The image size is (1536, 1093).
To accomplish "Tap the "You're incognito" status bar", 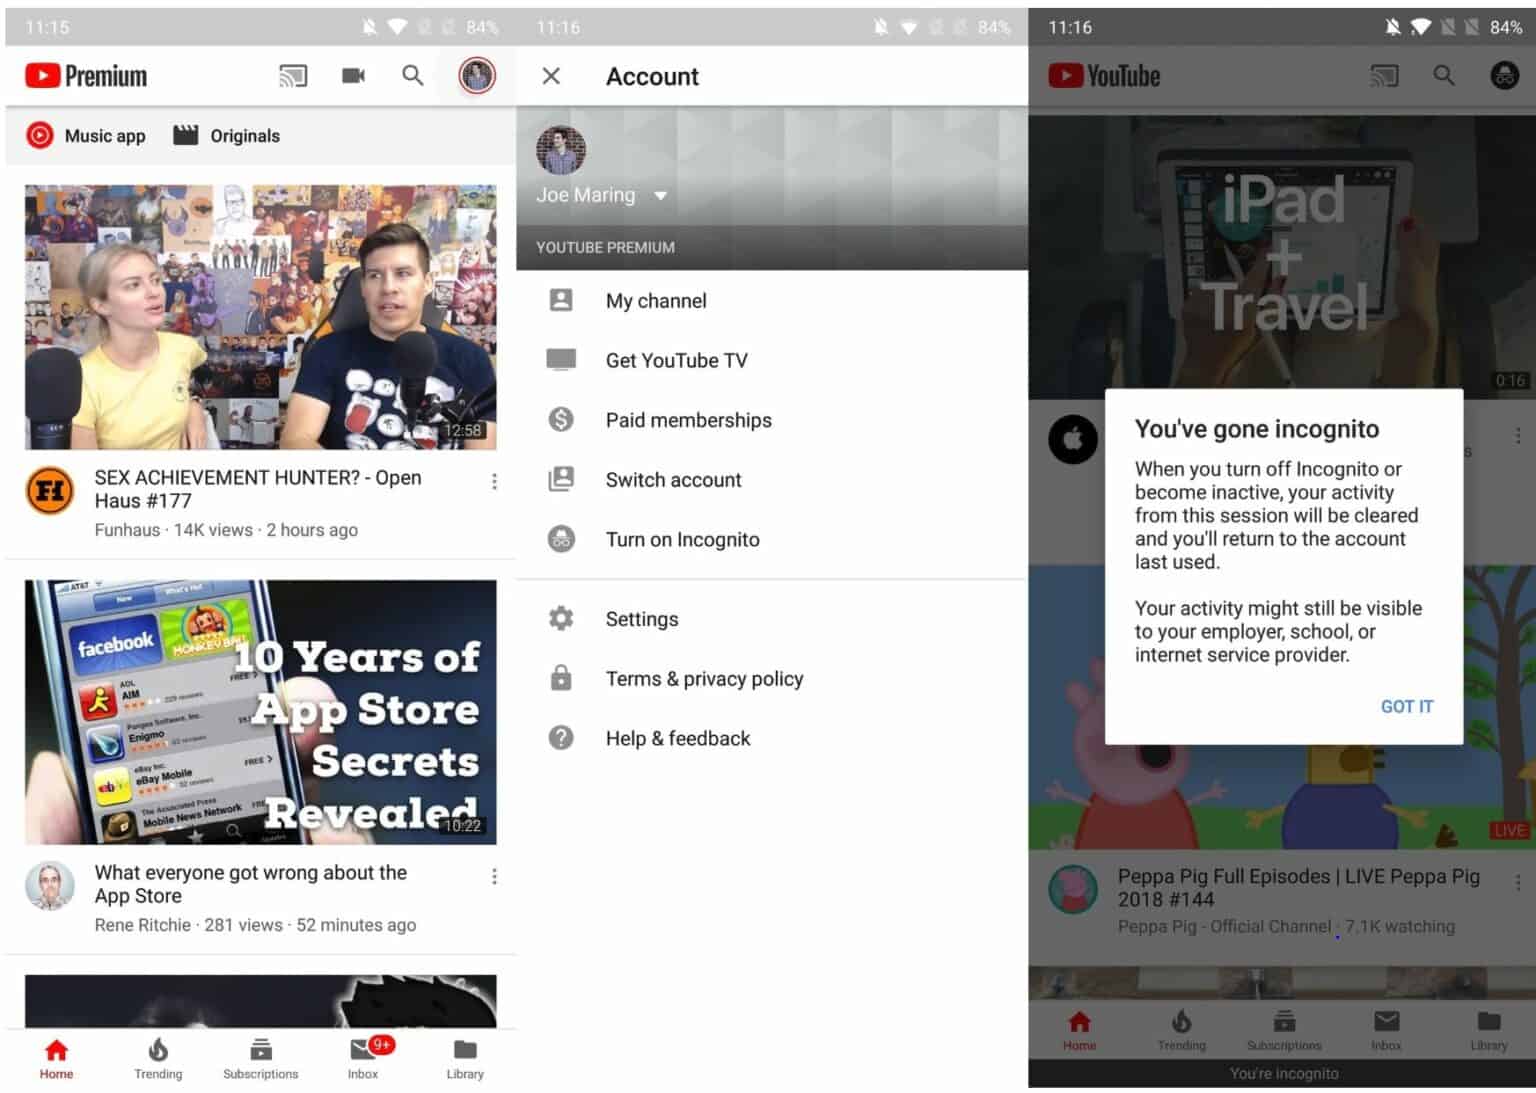I will [1283, 1074].
